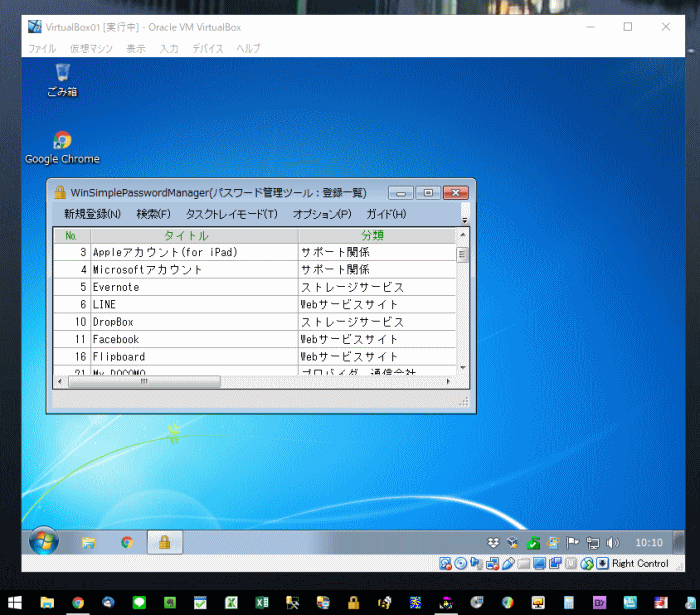The height and width of the screenshot is (615, 700).
Task: Click the list's scroll down arrow
Action: (x=462, y=368)
